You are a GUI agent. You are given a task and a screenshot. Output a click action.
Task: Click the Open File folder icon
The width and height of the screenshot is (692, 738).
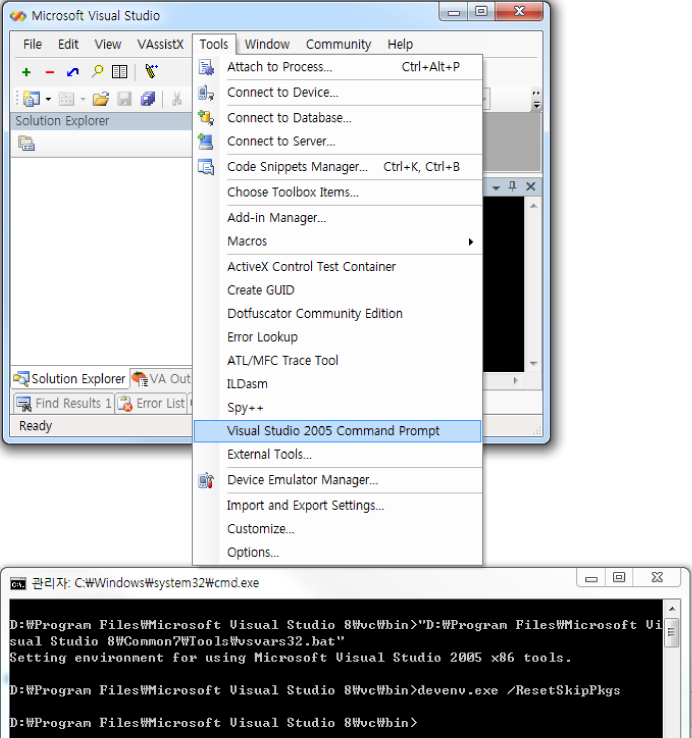(101, 99)
